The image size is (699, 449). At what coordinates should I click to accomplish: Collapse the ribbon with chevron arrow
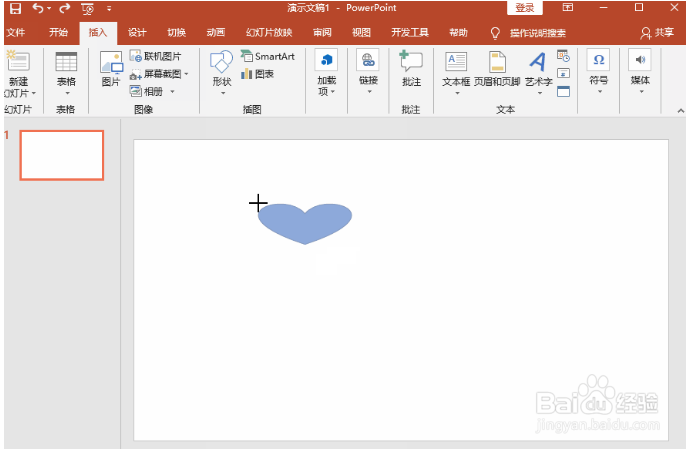tap(681, 111)
